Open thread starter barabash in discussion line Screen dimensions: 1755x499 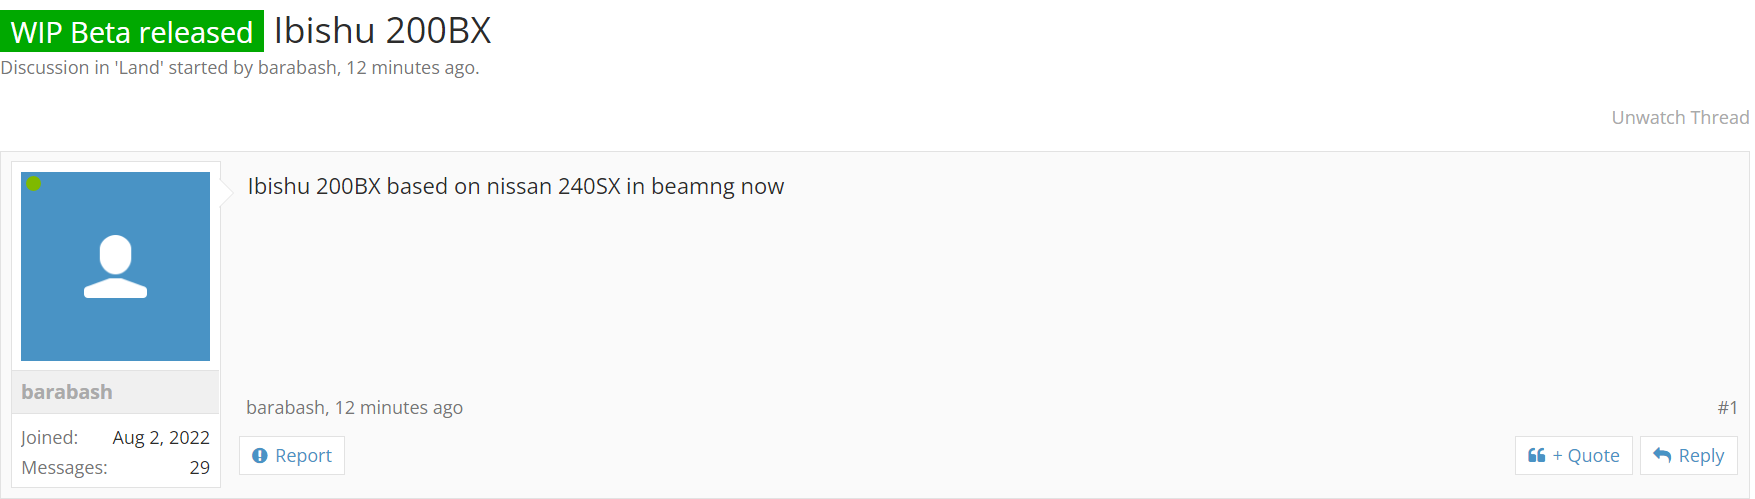[297, 67]
